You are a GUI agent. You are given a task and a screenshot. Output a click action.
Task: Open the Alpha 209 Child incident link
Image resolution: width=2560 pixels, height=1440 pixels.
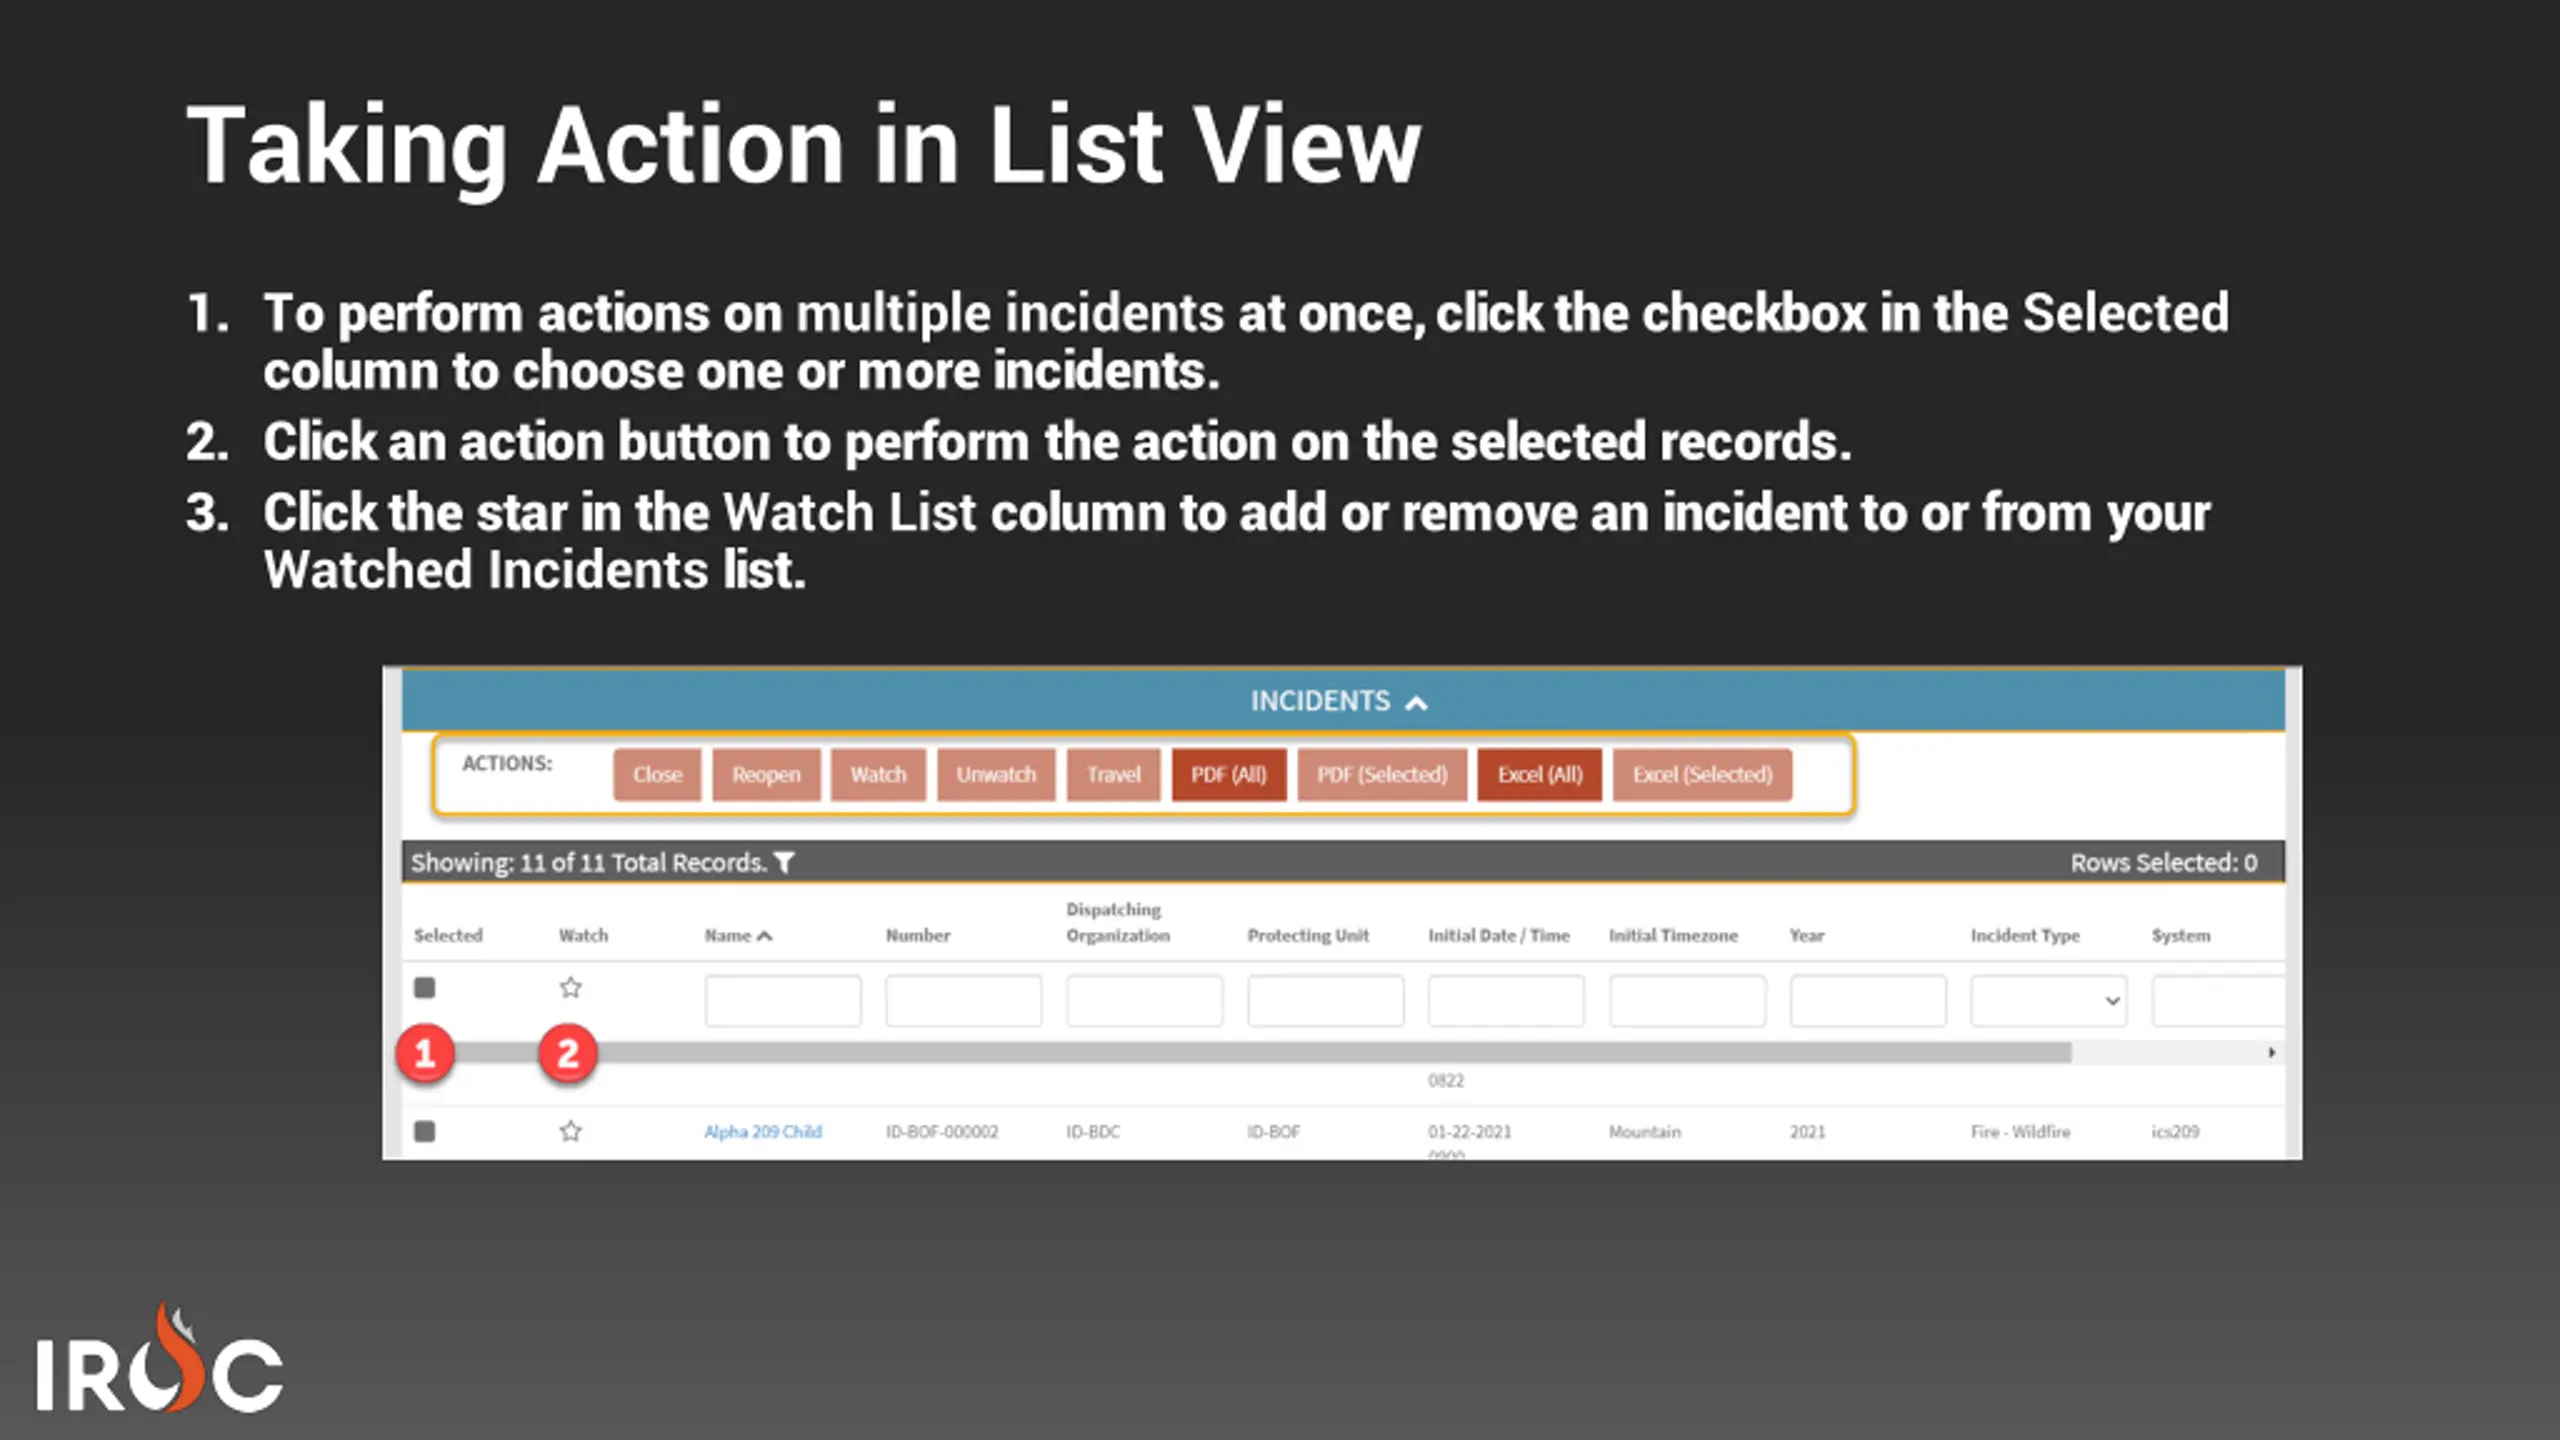pyautogui.click(x=763, y=1131)
